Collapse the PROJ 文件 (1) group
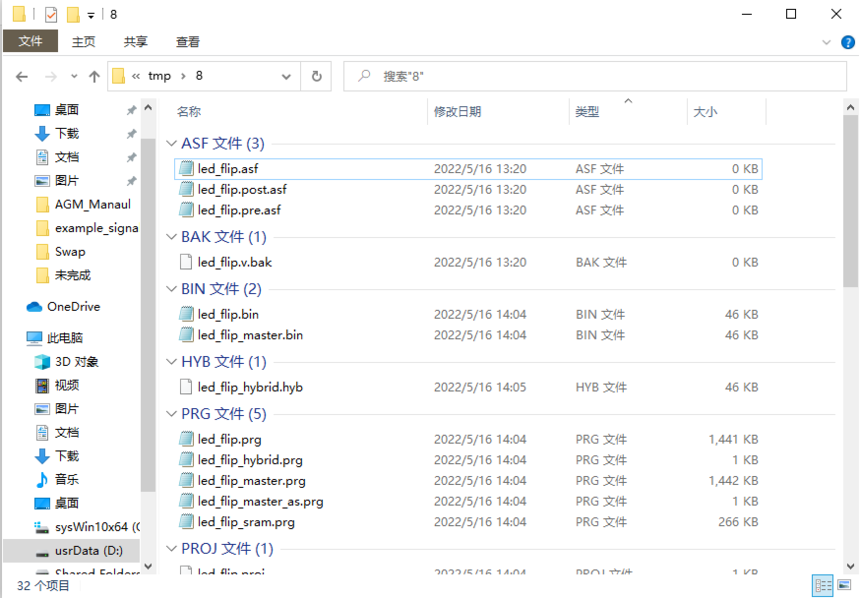The image size is (860, 598). 172,548
